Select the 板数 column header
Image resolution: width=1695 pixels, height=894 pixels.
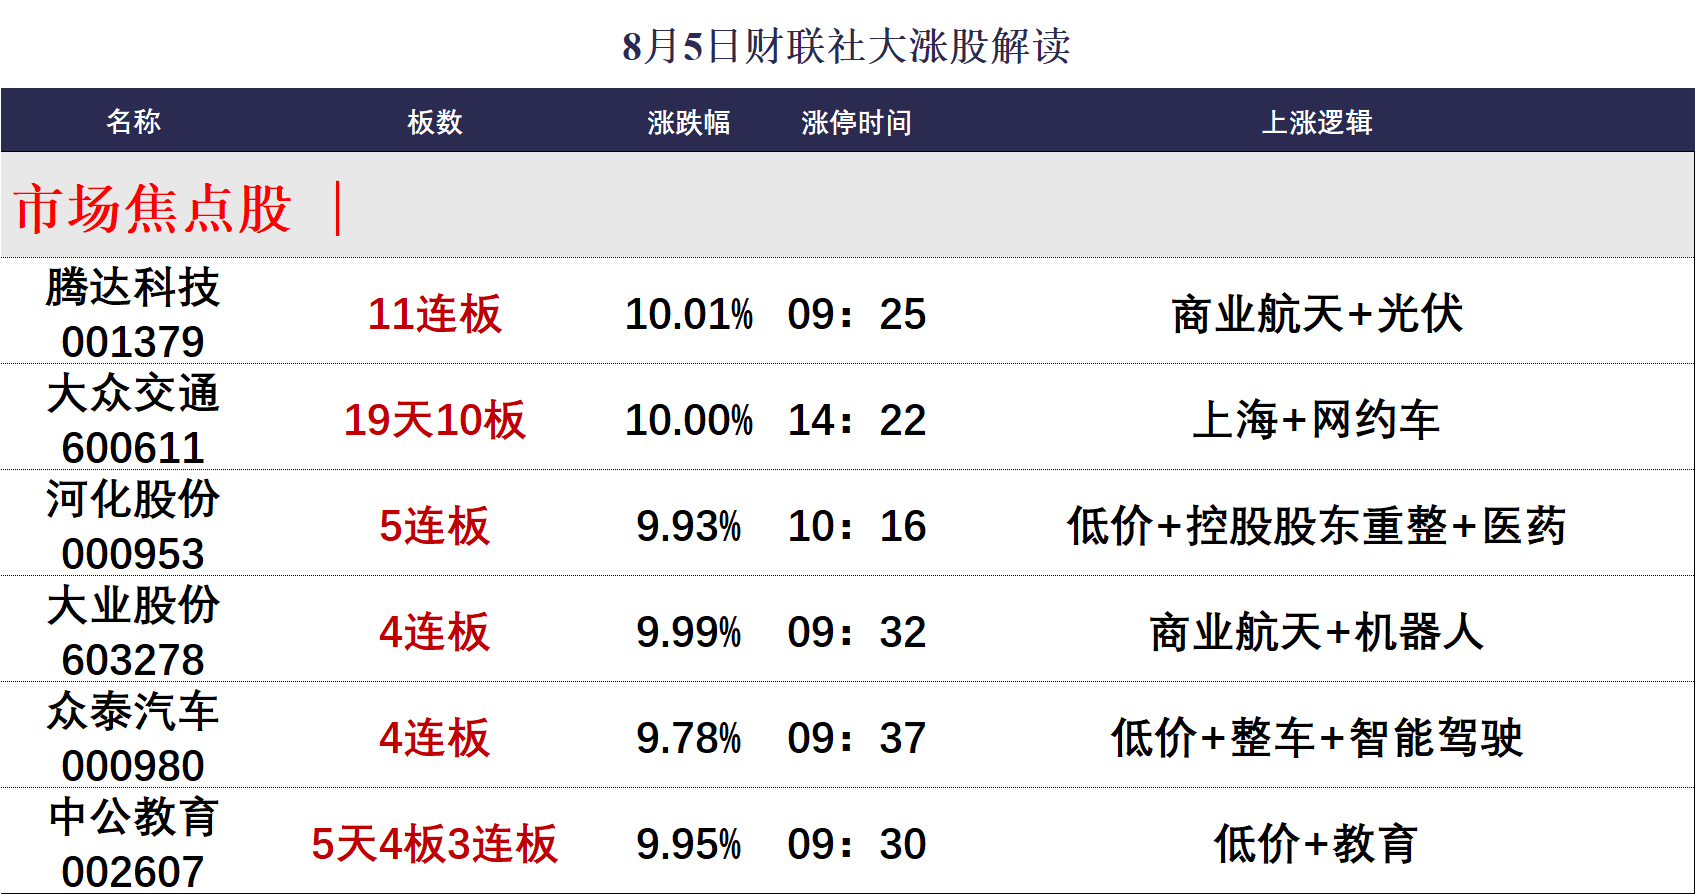pos(435,122)
